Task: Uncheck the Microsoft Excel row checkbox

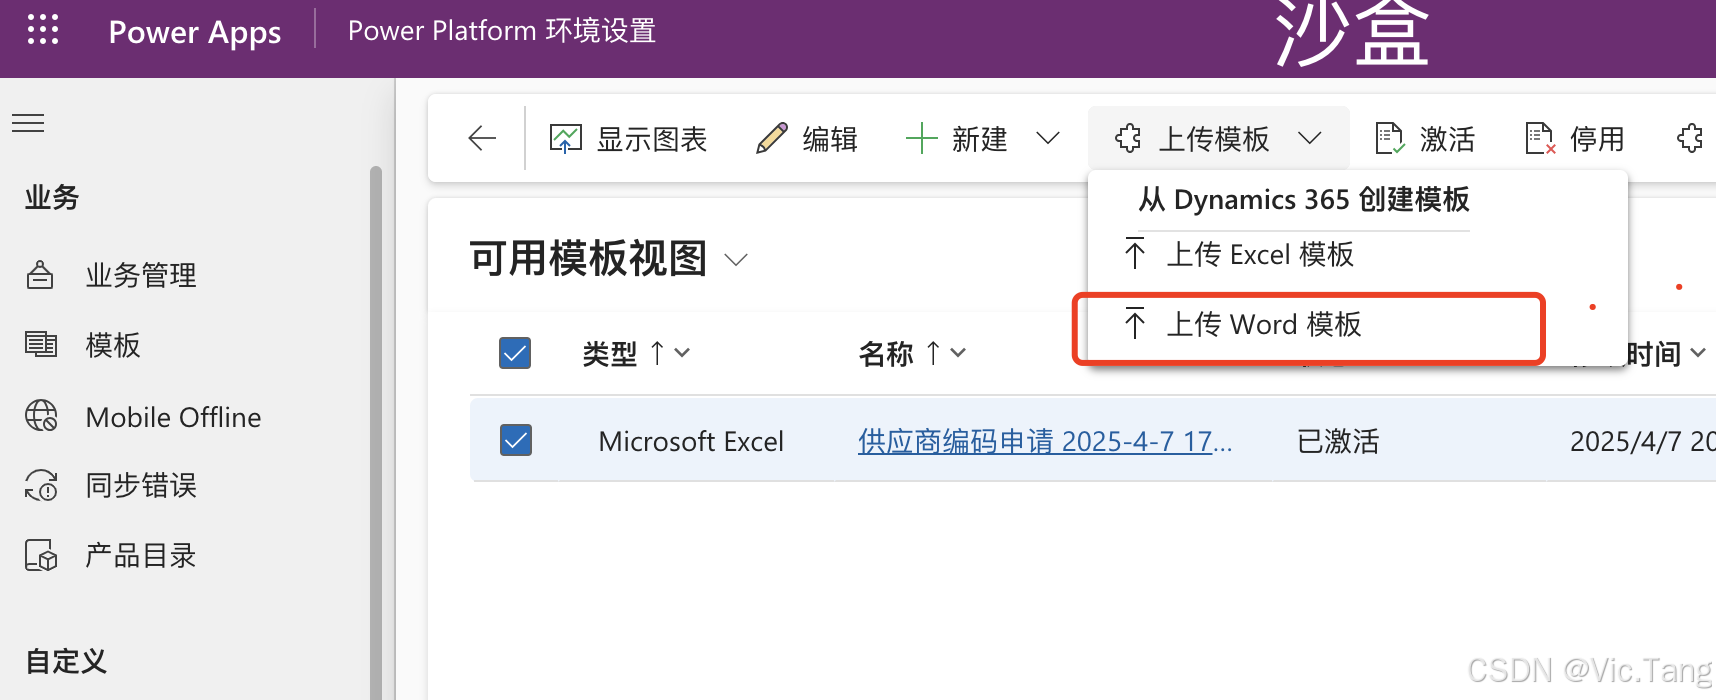Action: tap(515, 440)
